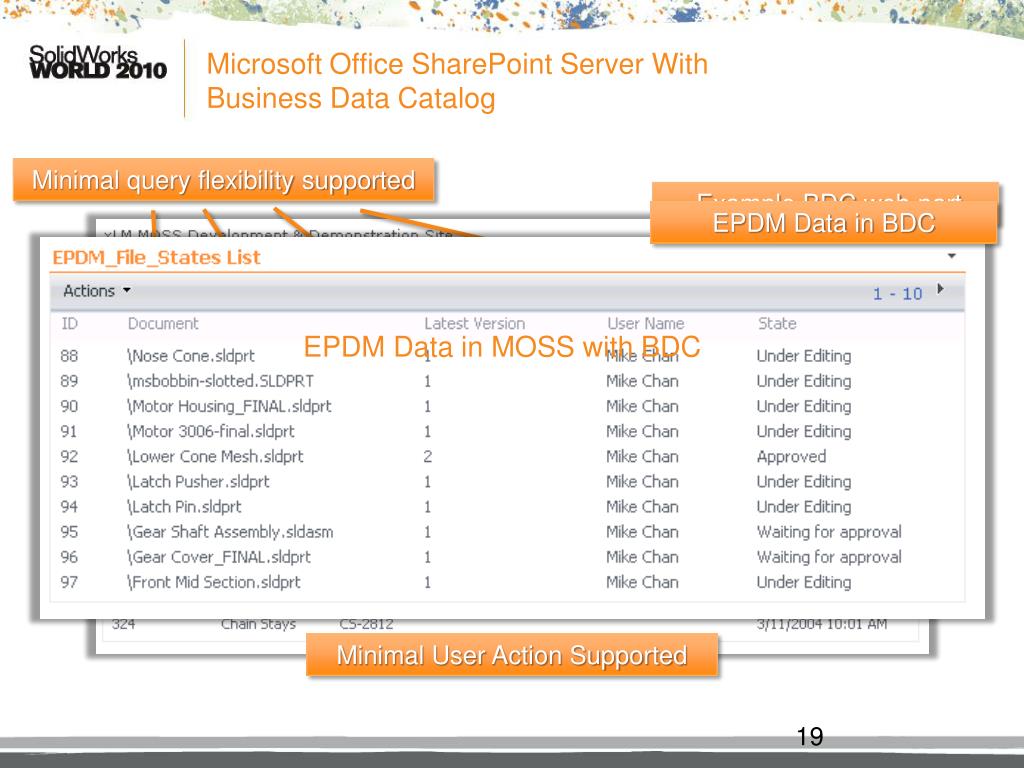Click ID 94 in the list
This screenshot has height=768, width=1024.
coord(69,507)
